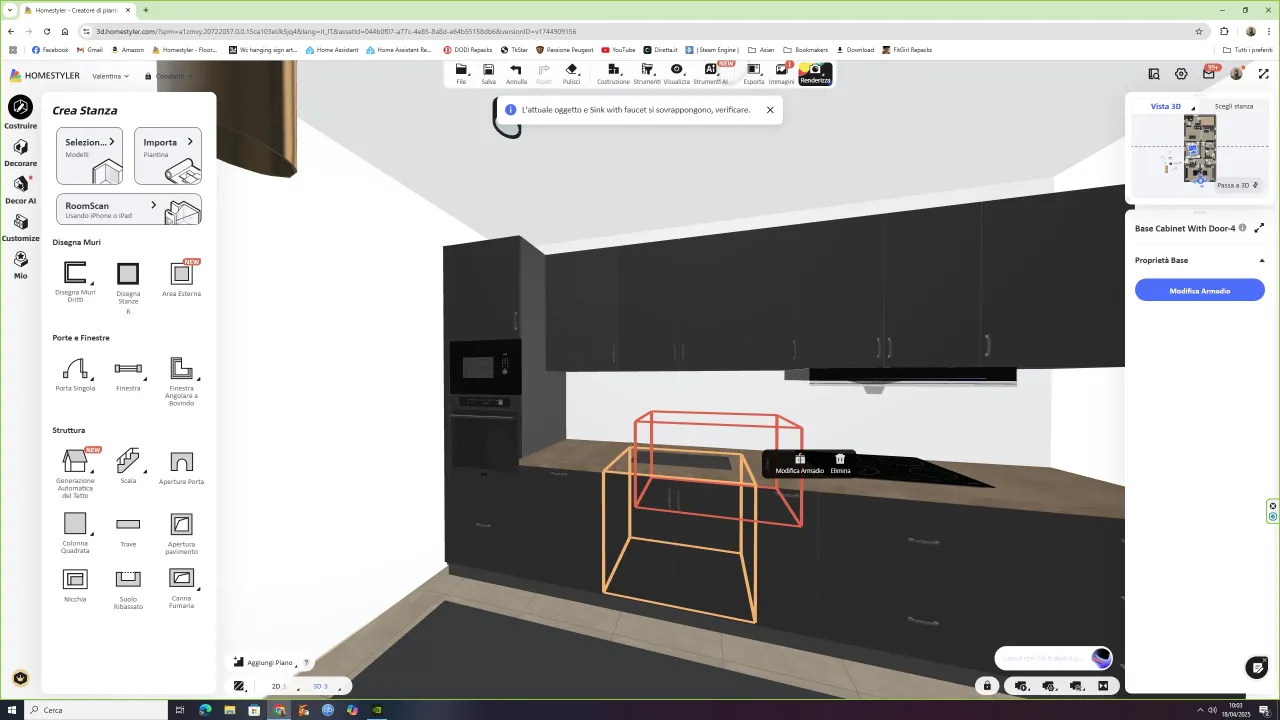The image size is (1280, 720).
Task: Save the project with Salva
Action: tap(488, 74)
